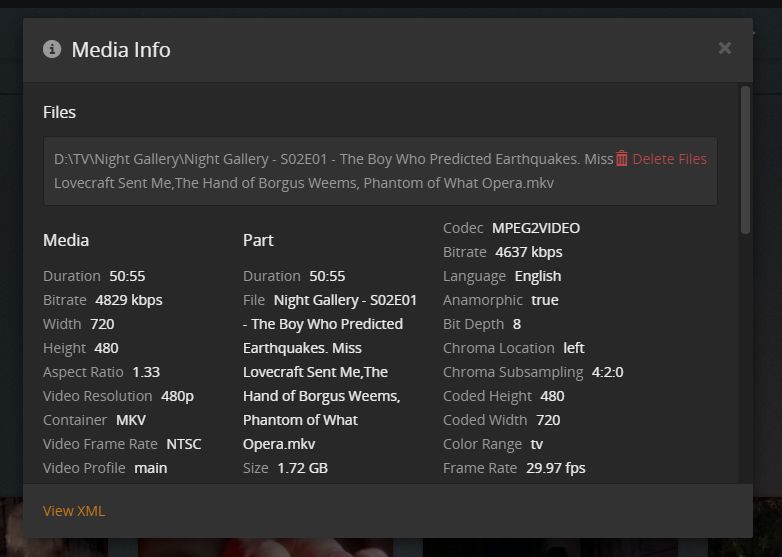The width and height of the screenshot is (782, 557).
Task: Click the red trash can icon
Action: coord(622,158)
